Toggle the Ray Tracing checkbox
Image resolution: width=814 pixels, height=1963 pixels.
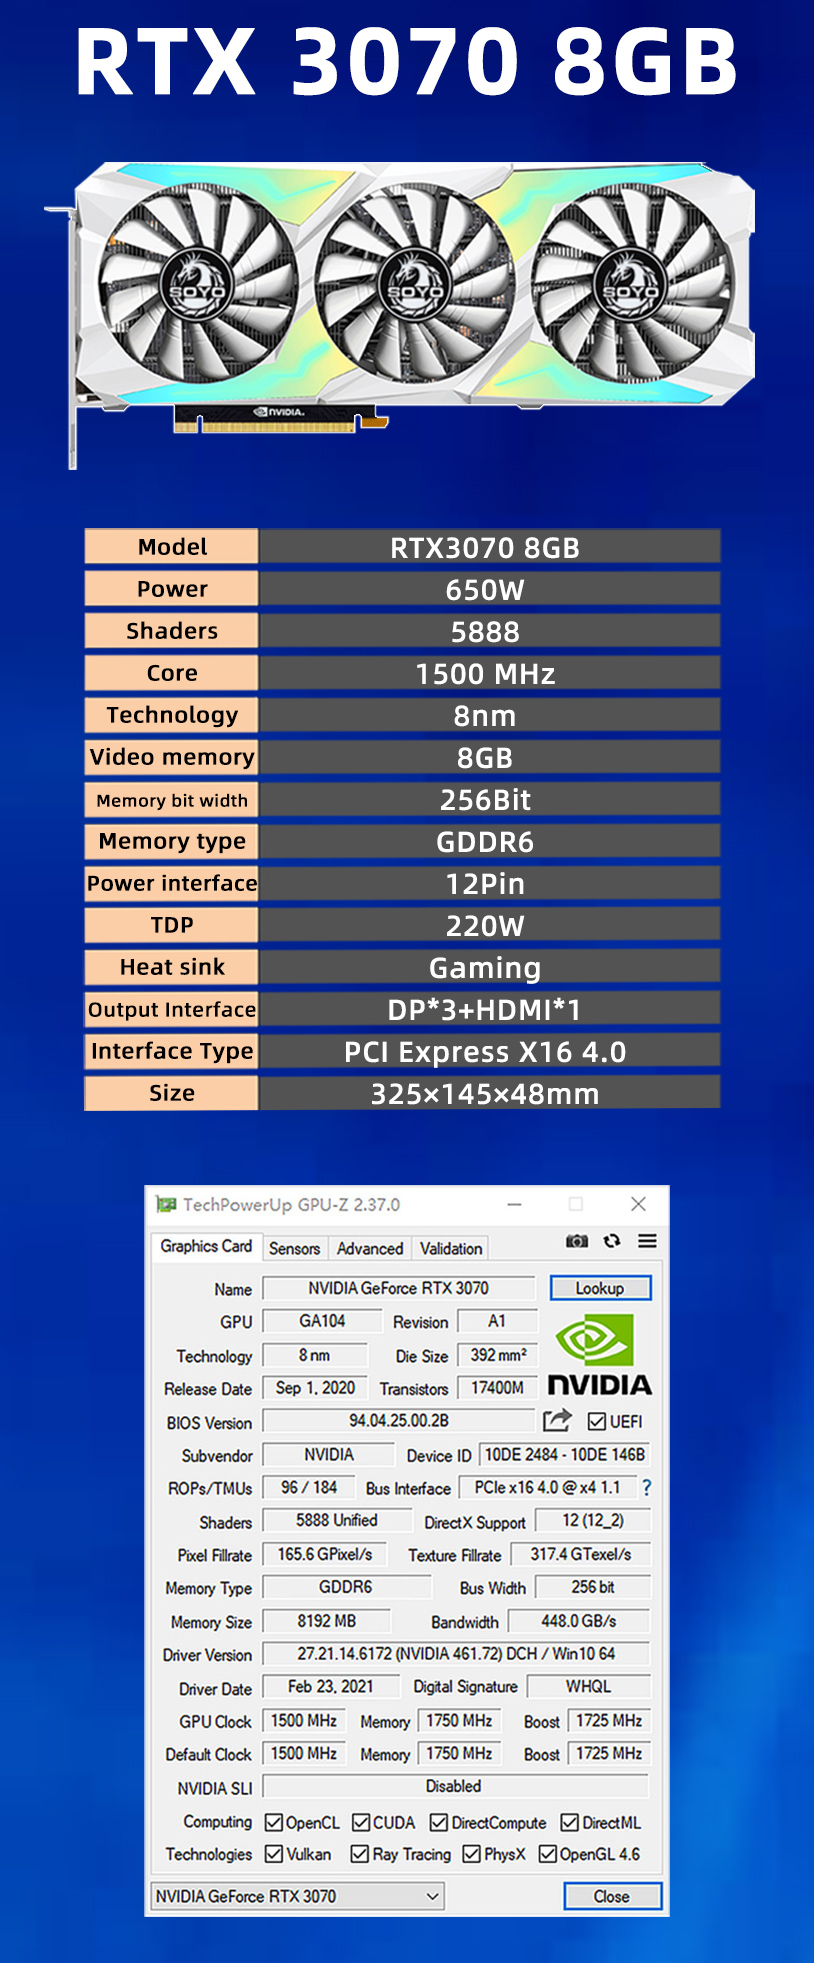[x=360, y=1854]
